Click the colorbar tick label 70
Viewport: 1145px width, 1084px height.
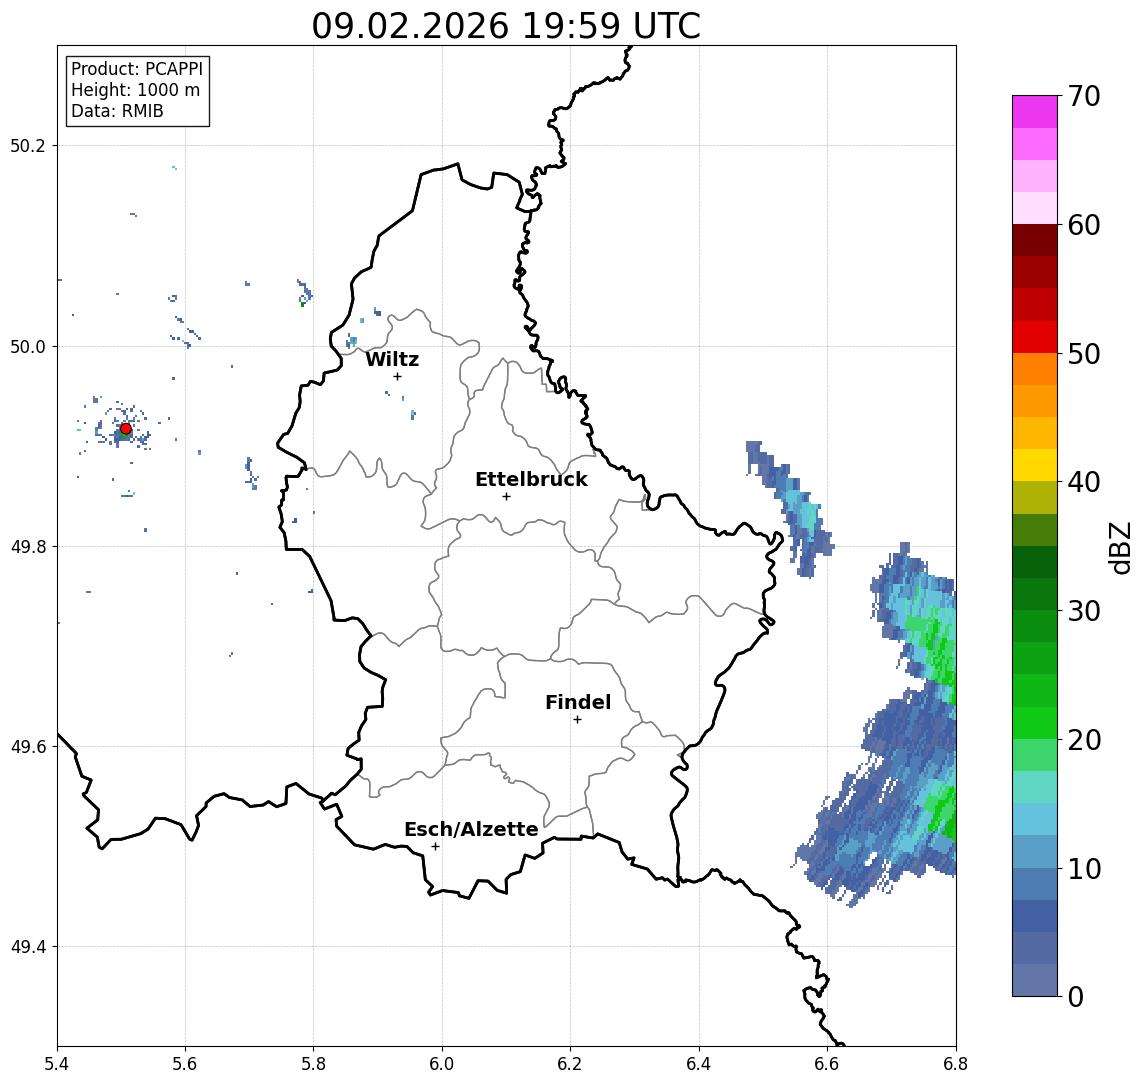point(1084,96)
